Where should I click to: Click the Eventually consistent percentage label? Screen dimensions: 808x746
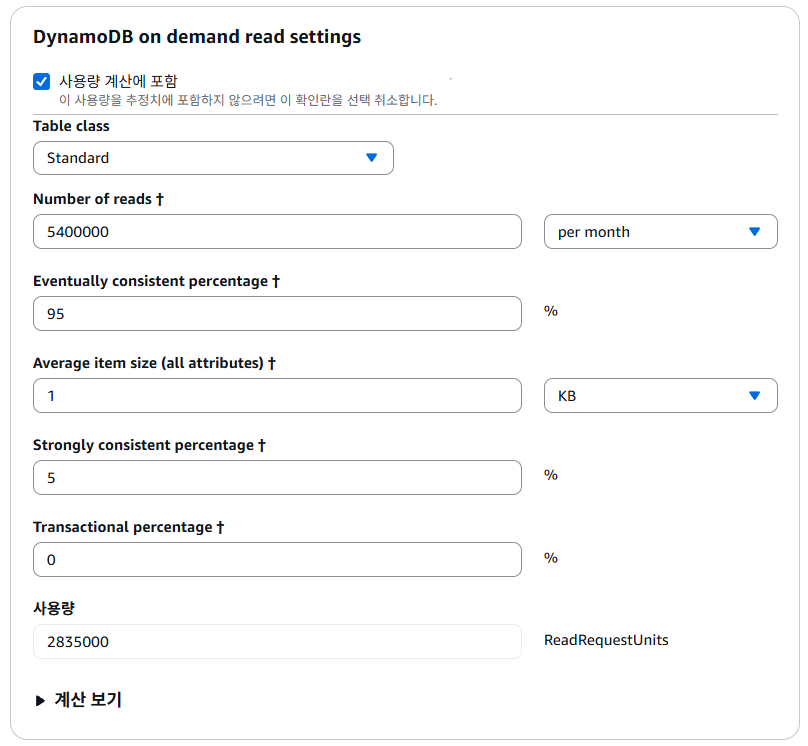(x=156, y=281)
